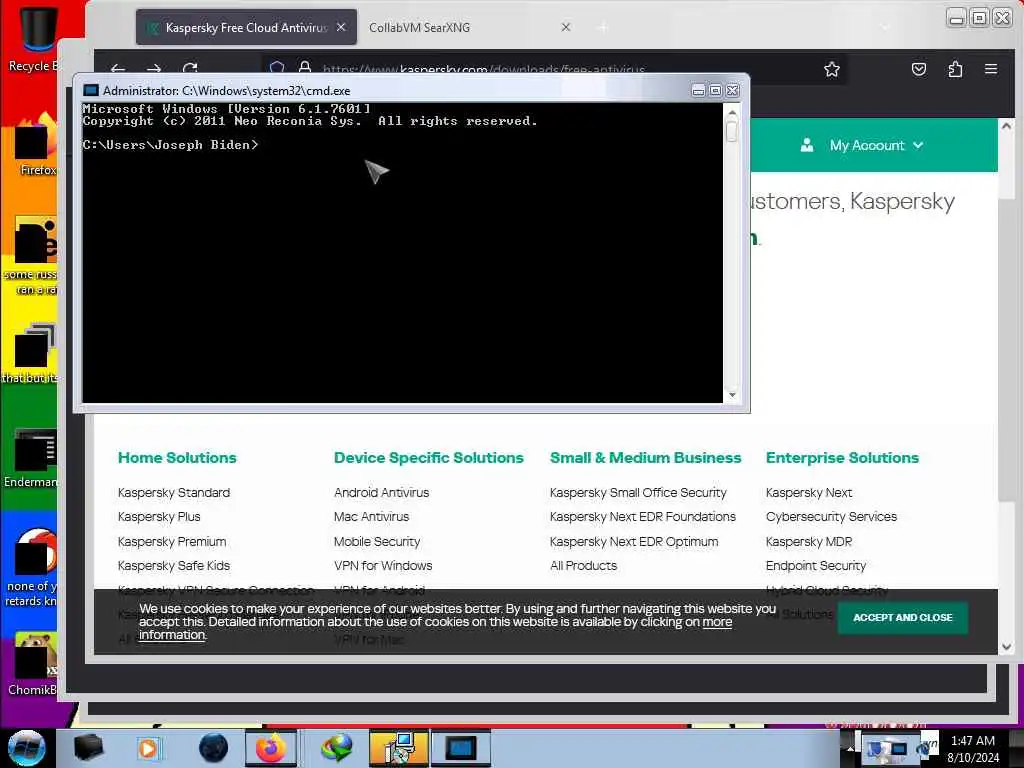Screen dimensions: 1024x768
Task: Open Kaspersky Next EDR Optimum link
Action: tap(633, 541)
